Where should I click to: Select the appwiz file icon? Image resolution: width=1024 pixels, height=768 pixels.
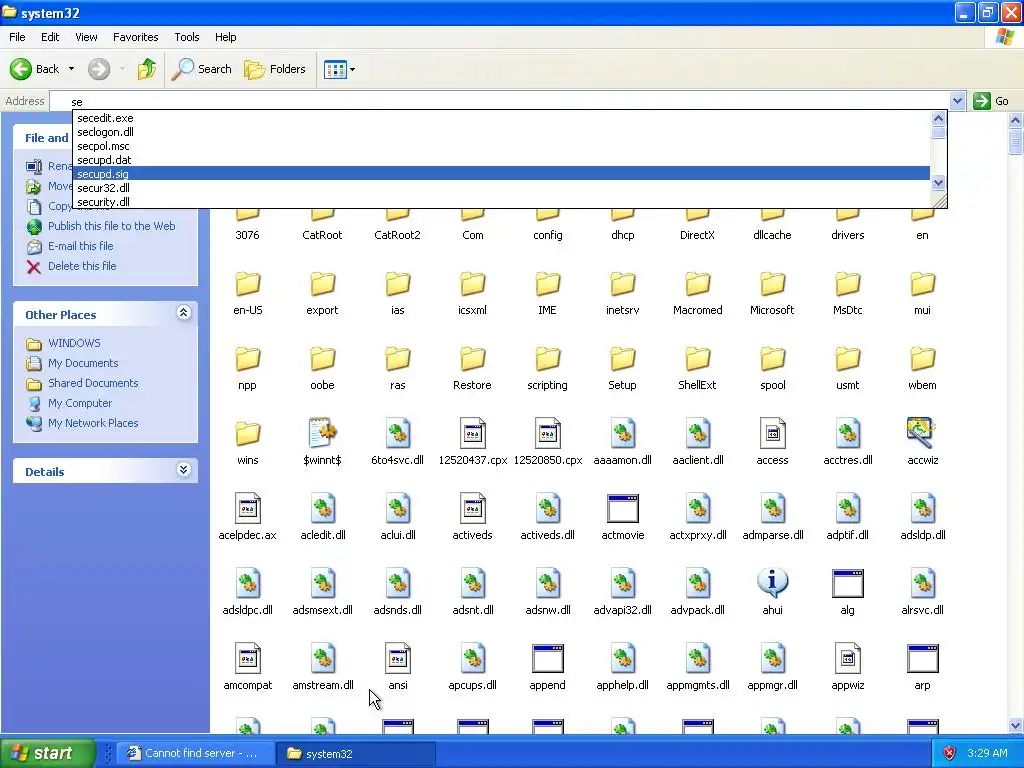847,658
